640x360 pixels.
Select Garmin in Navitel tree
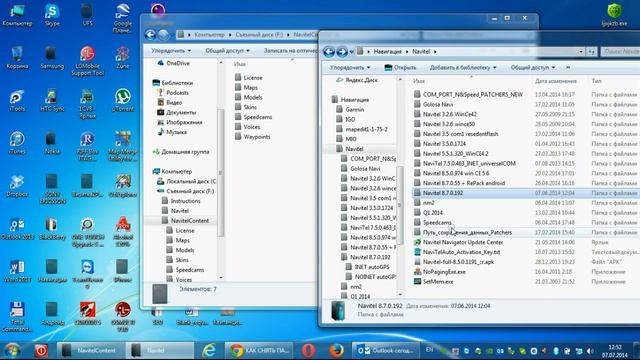click(x=354, y=109)
